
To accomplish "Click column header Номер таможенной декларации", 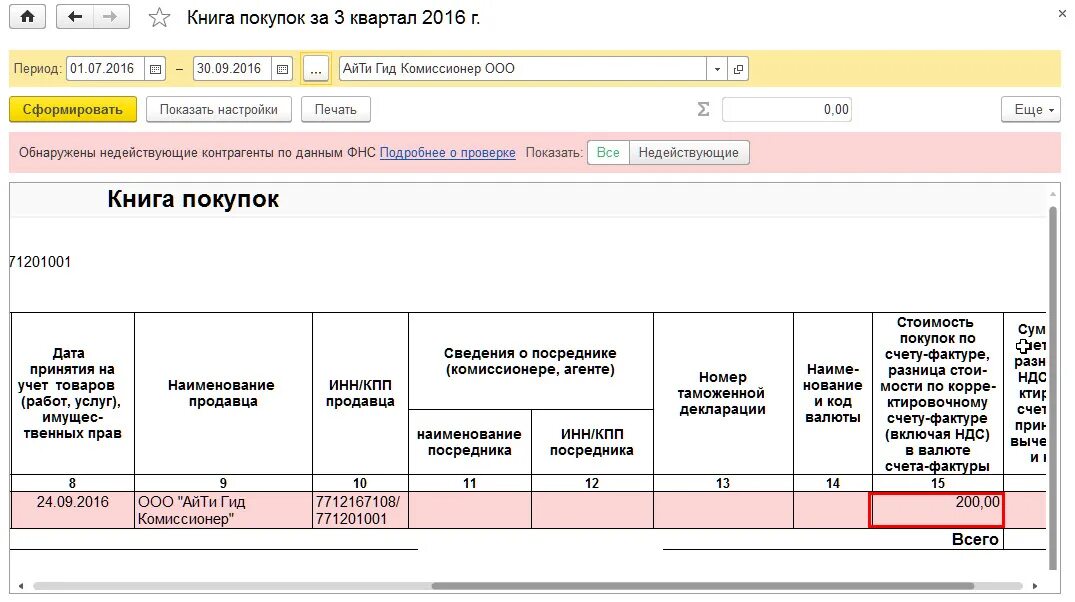I will coord(723,394).
